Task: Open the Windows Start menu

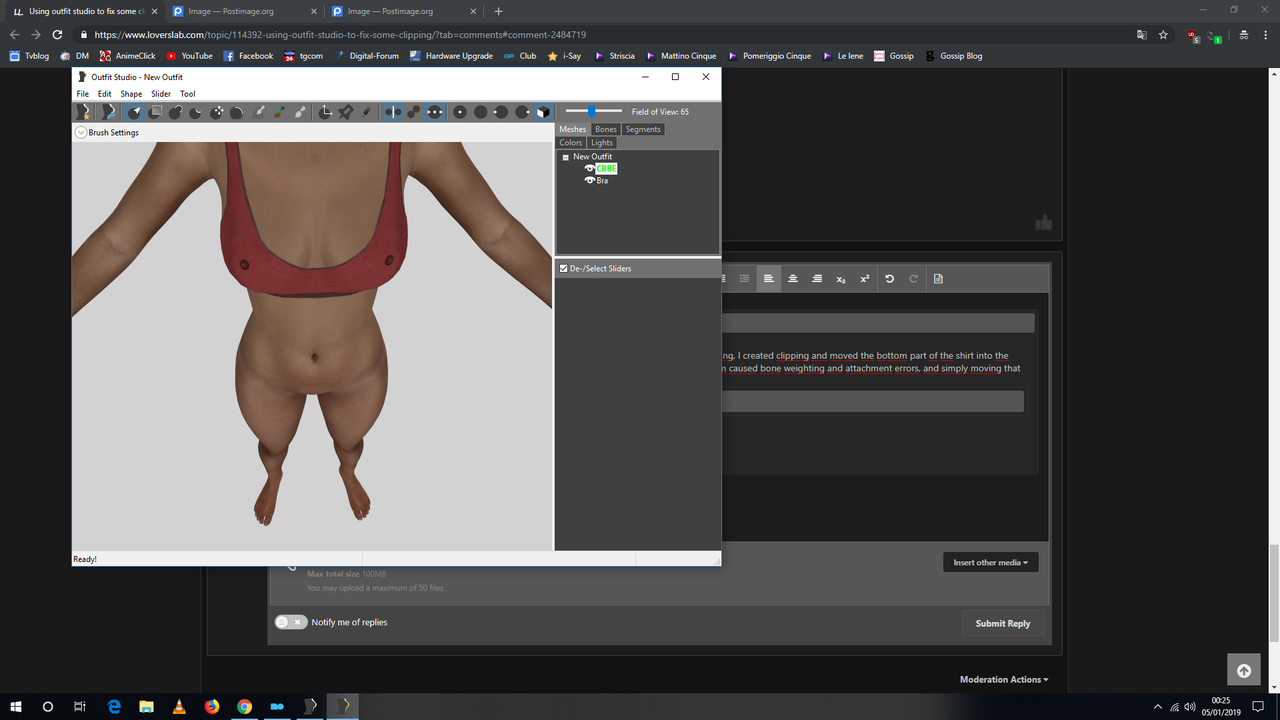Action: 15,706
